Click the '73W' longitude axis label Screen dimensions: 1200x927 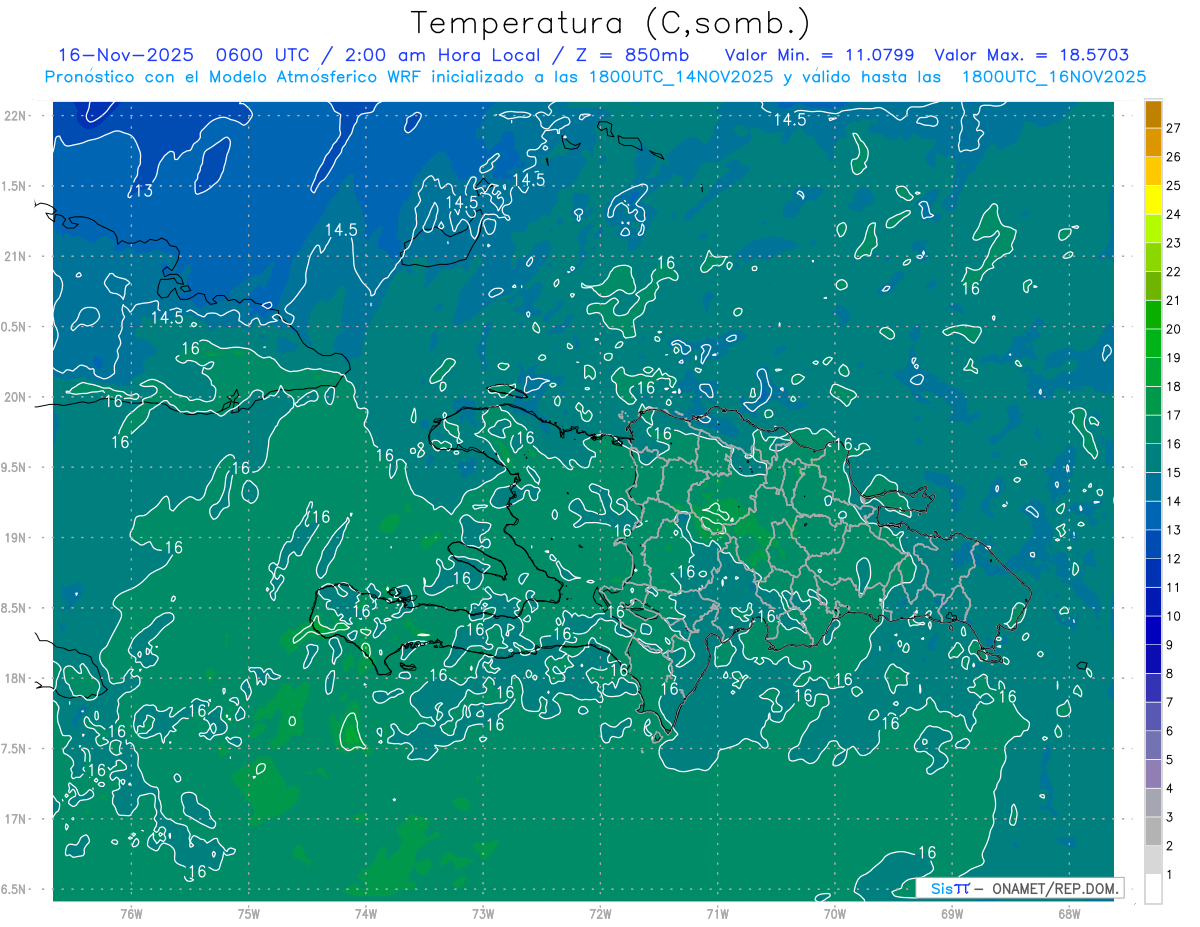pyautogui.click(x=483, y=914)
